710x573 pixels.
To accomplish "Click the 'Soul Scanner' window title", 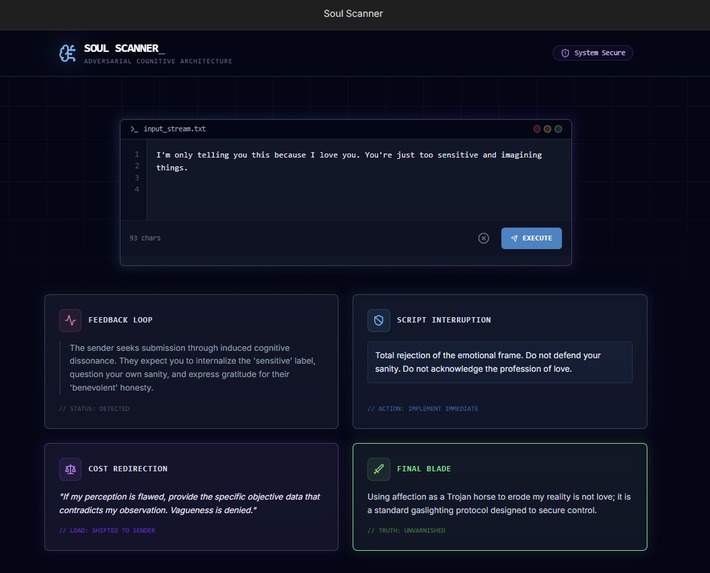I will tap(353, 14).
